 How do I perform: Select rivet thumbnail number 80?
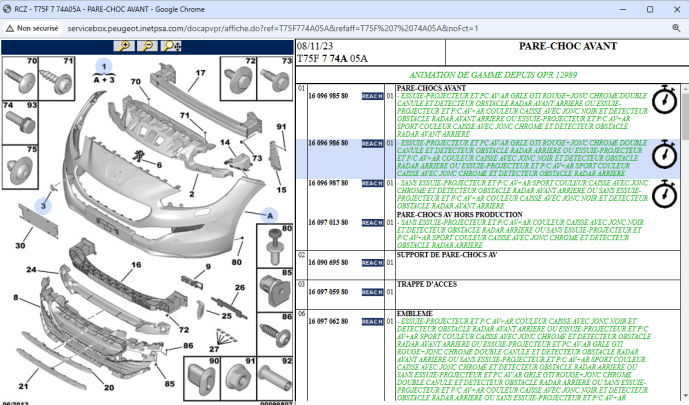tap(275, 246)
